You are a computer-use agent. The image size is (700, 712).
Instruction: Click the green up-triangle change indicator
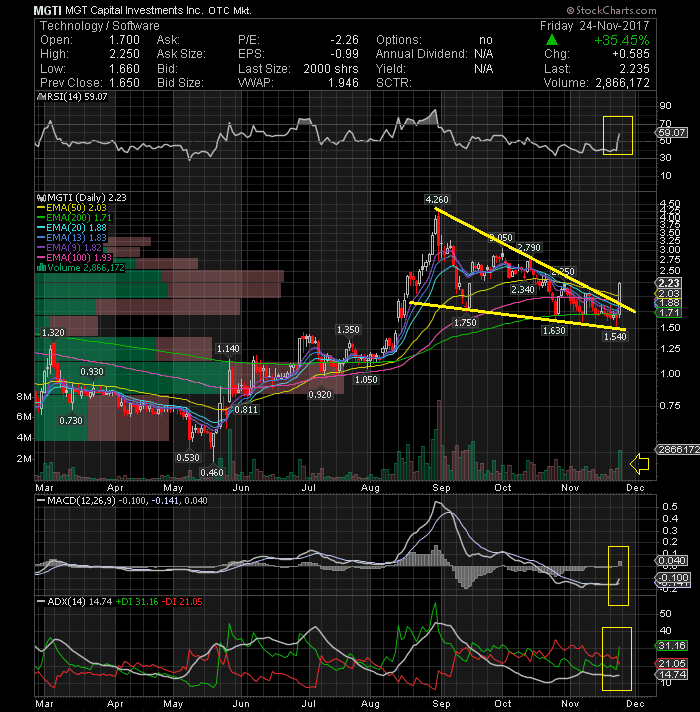click(x=552, y=40)
